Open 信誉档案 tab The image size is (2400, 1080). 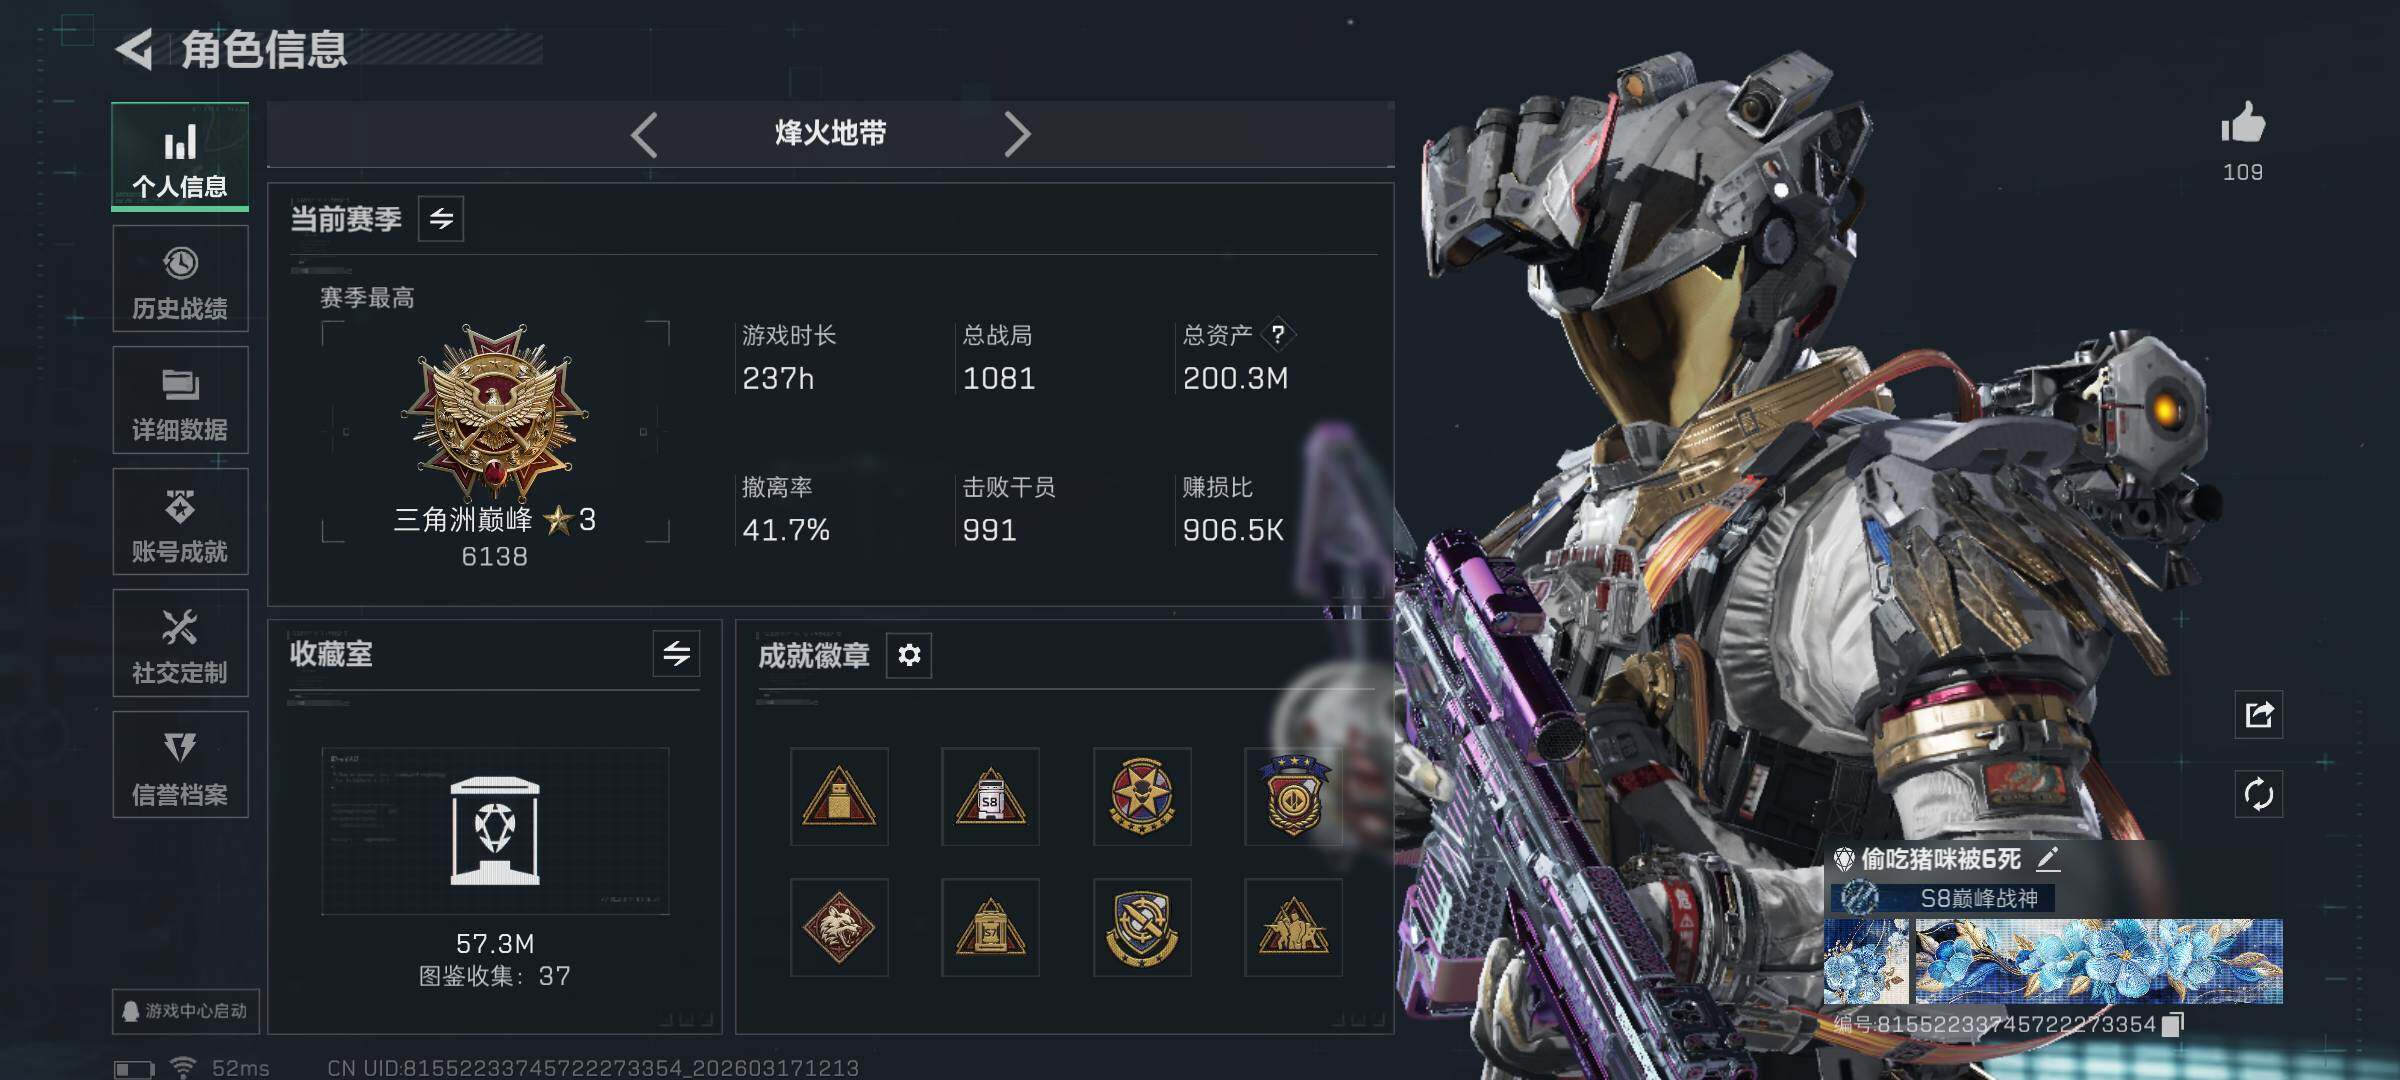180,765
